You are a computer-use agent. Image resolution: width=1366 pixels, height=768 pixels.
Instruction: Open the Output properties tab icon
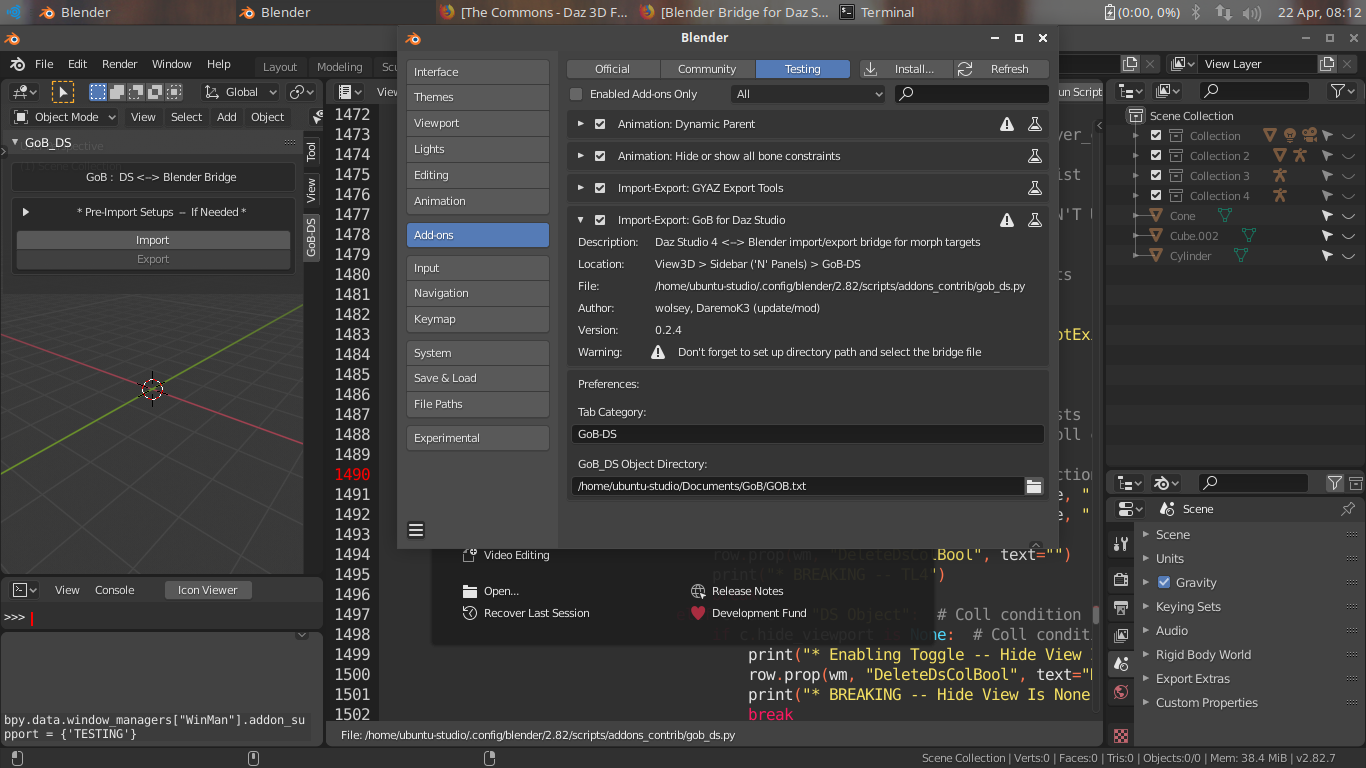[x=1120, y=608]
